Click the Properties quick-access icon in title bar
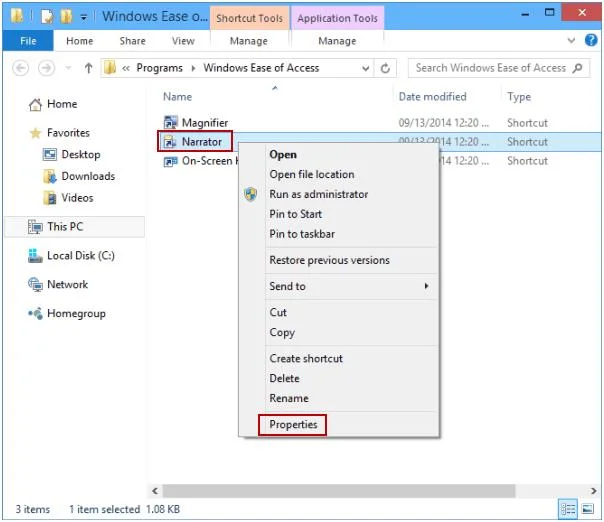 (47, 16)
